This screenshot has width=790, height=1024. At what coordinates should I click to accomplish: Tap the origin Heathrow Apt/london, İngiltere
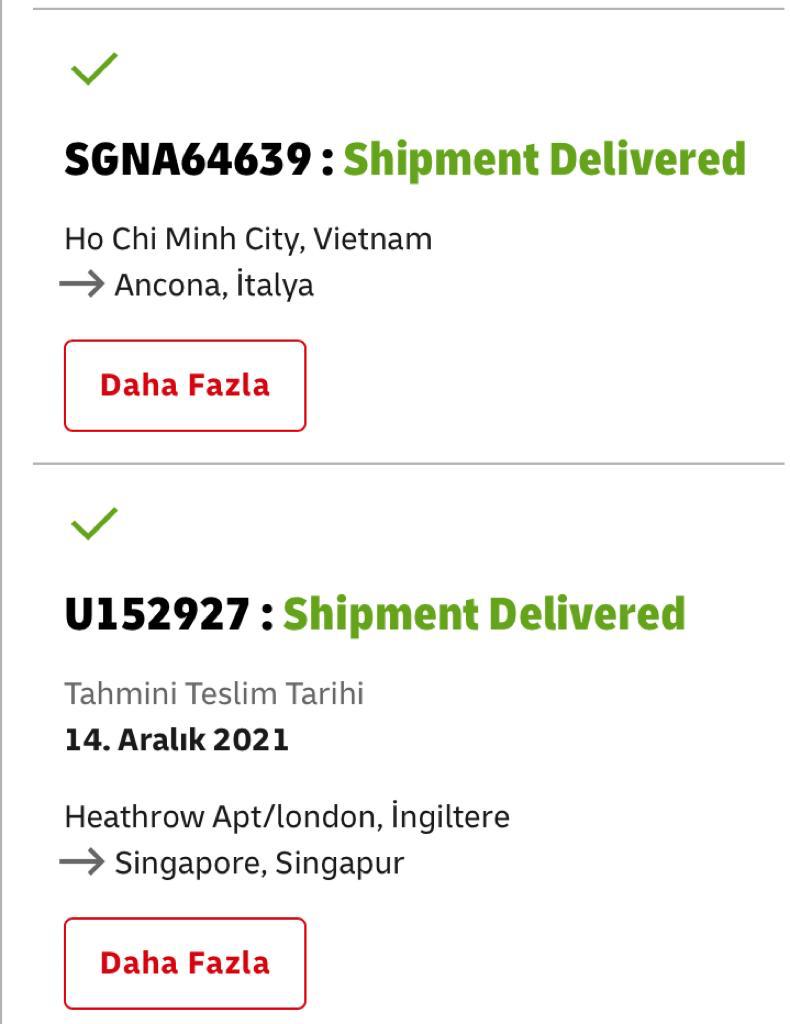(287, 817)
